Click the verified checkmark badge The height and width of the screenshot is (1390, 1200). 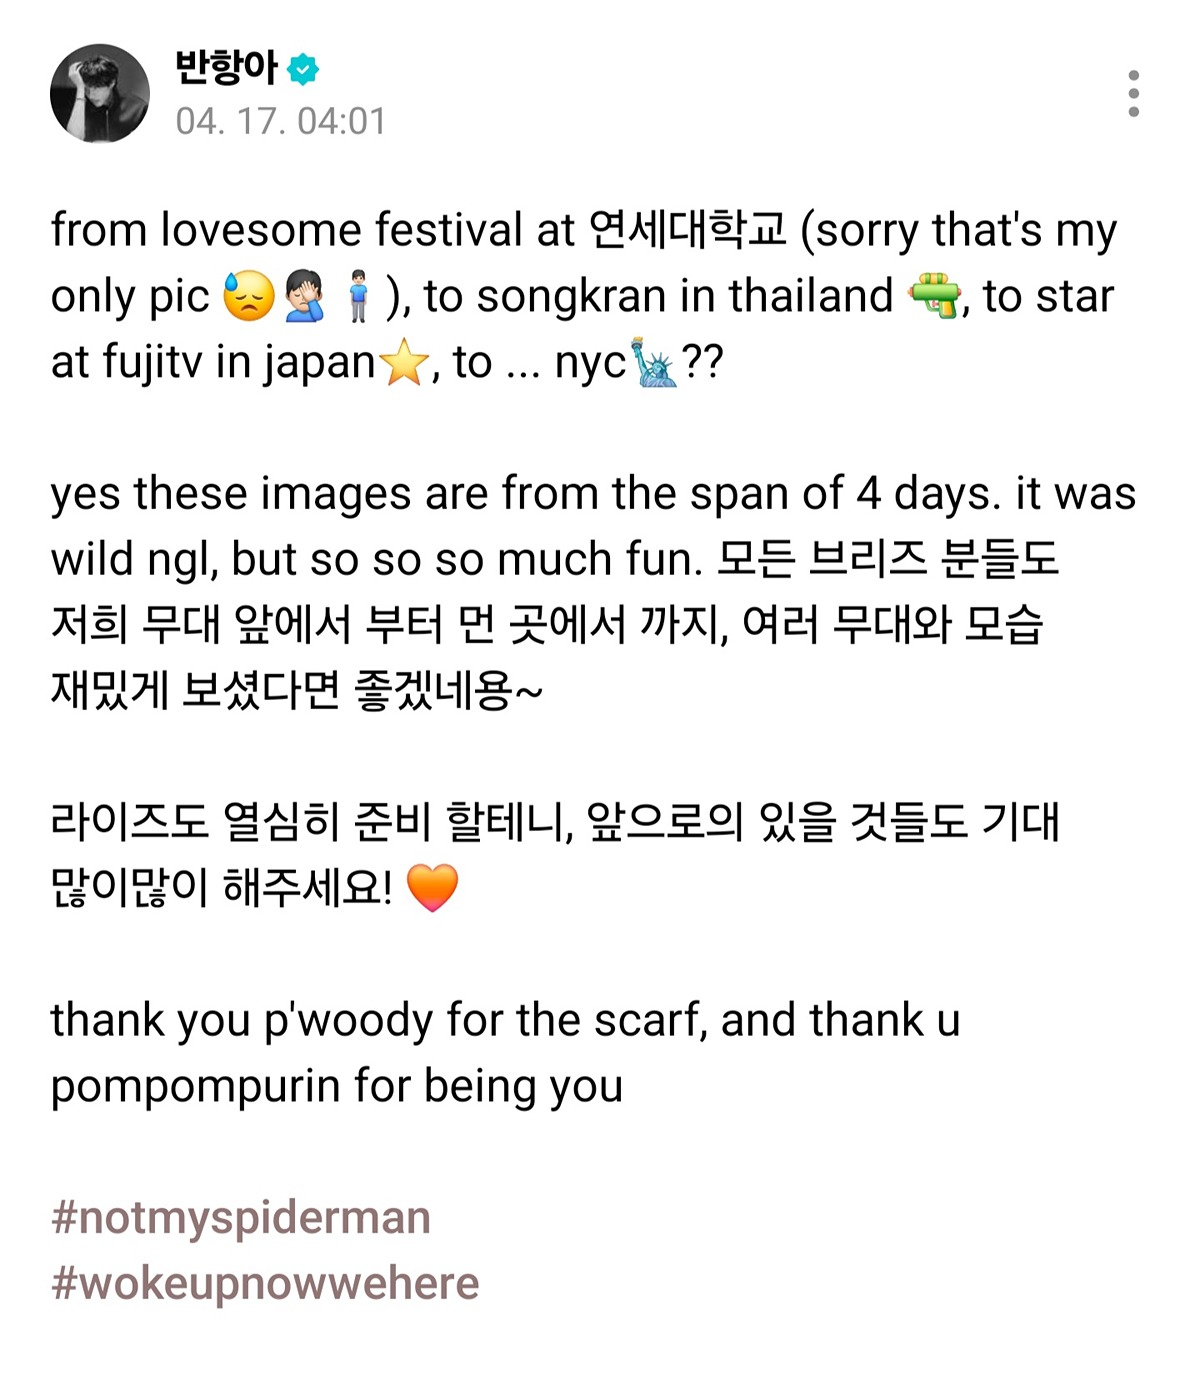pyautogui.click(x=303, y=69)
